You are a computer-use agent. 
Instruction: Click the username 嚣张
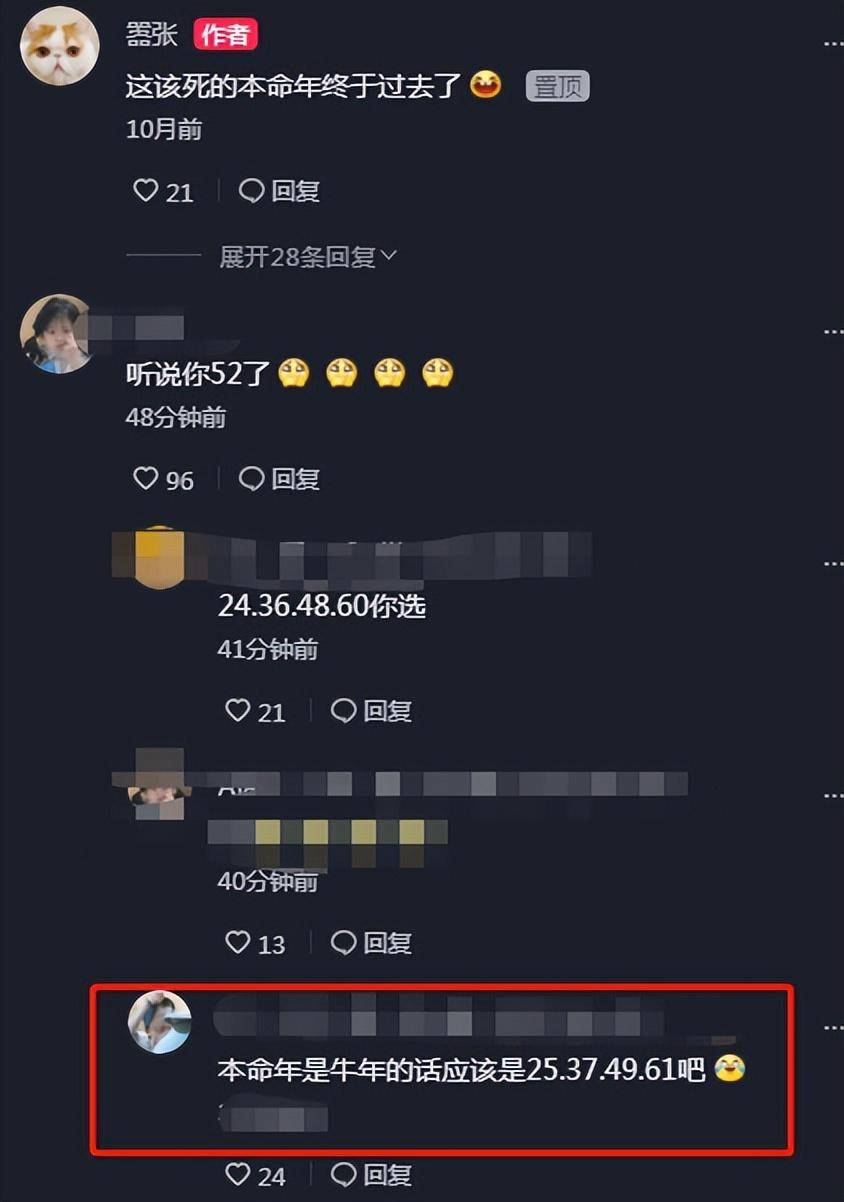pos(152,34)
